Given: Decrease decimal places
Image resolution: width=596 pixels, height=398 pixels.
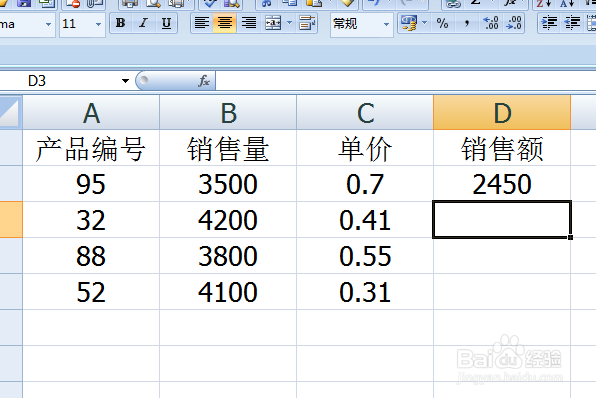Looking at the screenshot, I should [514, 24].
